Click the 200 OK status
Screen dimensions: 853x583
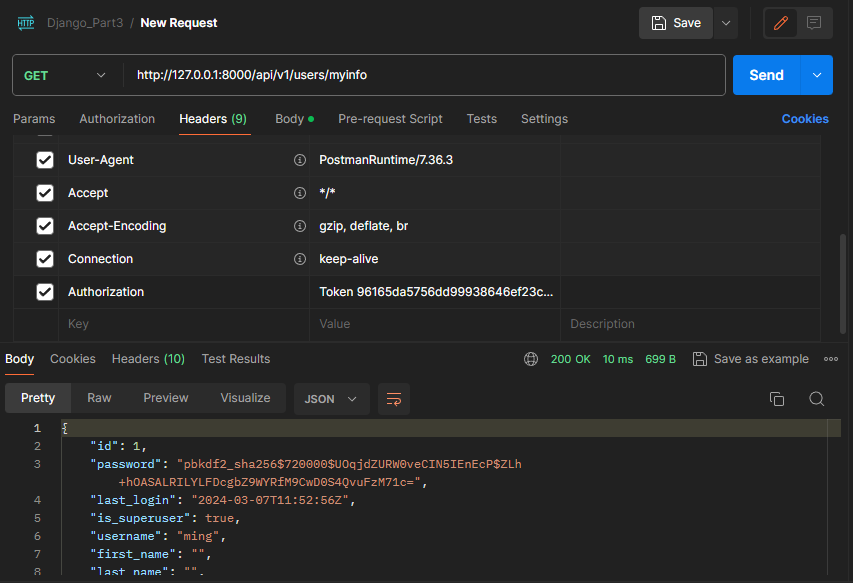pyautogui.click(x=570, y=359)
